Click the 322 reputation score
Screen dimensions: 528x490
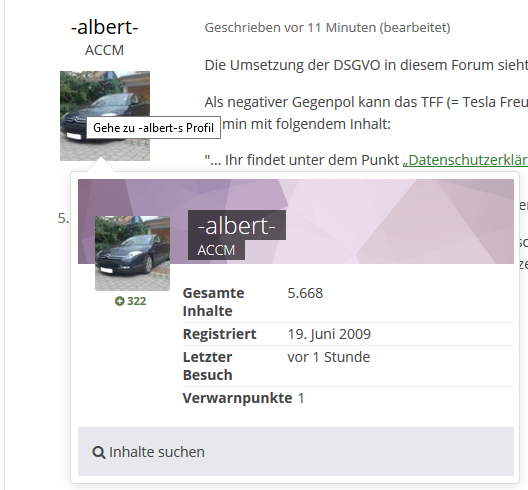[137, 301]
